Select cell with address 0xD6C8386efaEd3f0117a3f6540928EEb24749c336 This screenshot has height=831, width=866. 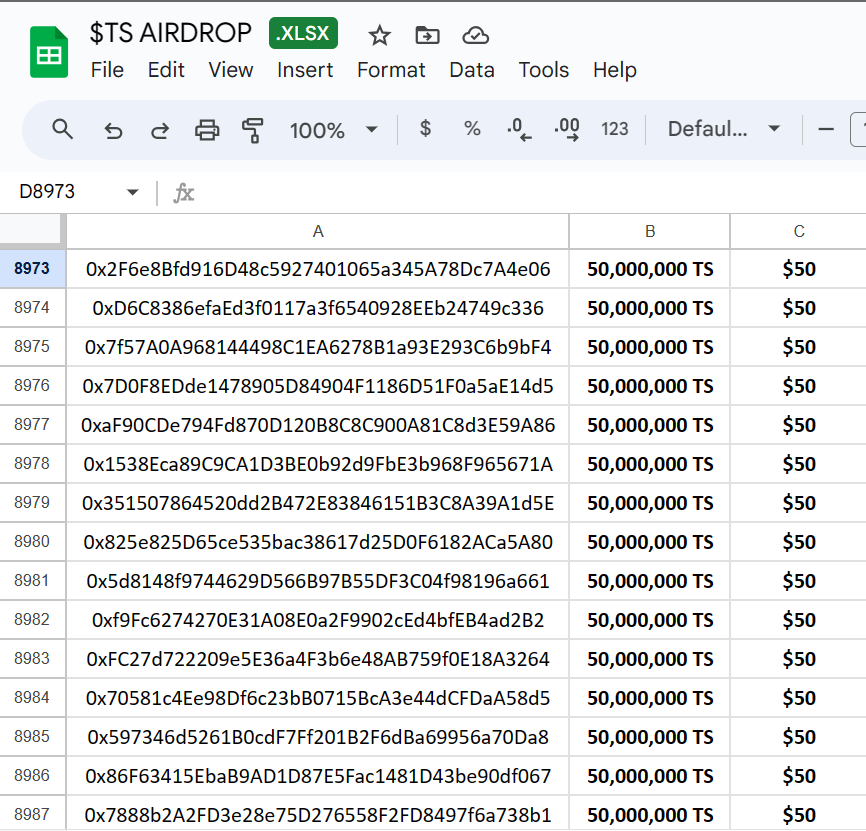318,308
